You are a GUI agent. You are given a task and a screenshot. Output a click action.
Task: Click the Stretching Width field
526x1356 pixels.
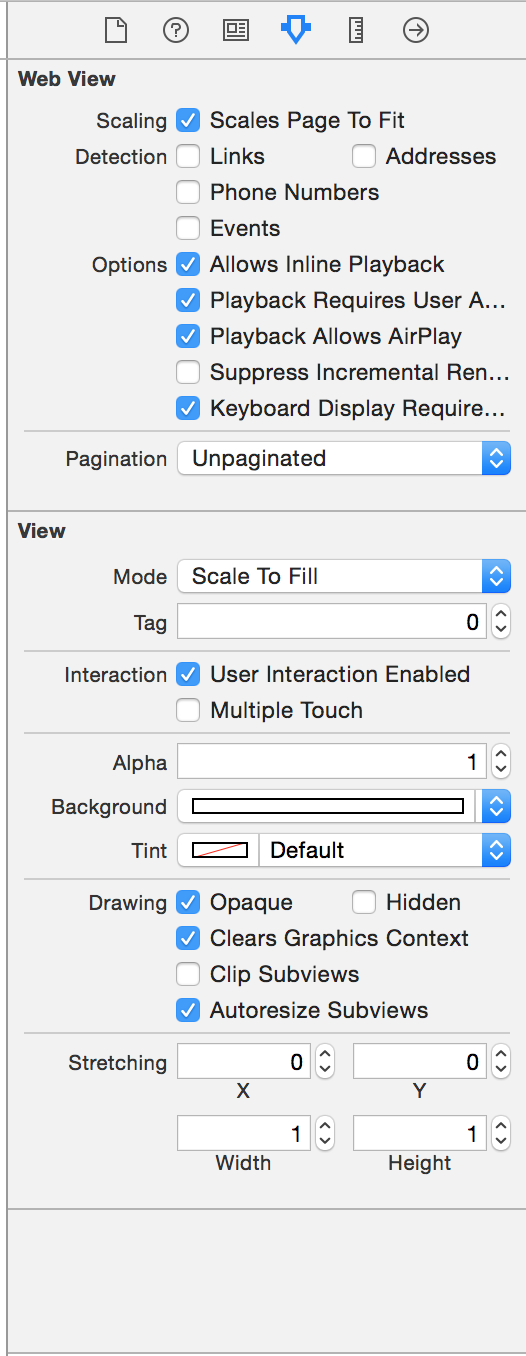tap(243, 1134)
